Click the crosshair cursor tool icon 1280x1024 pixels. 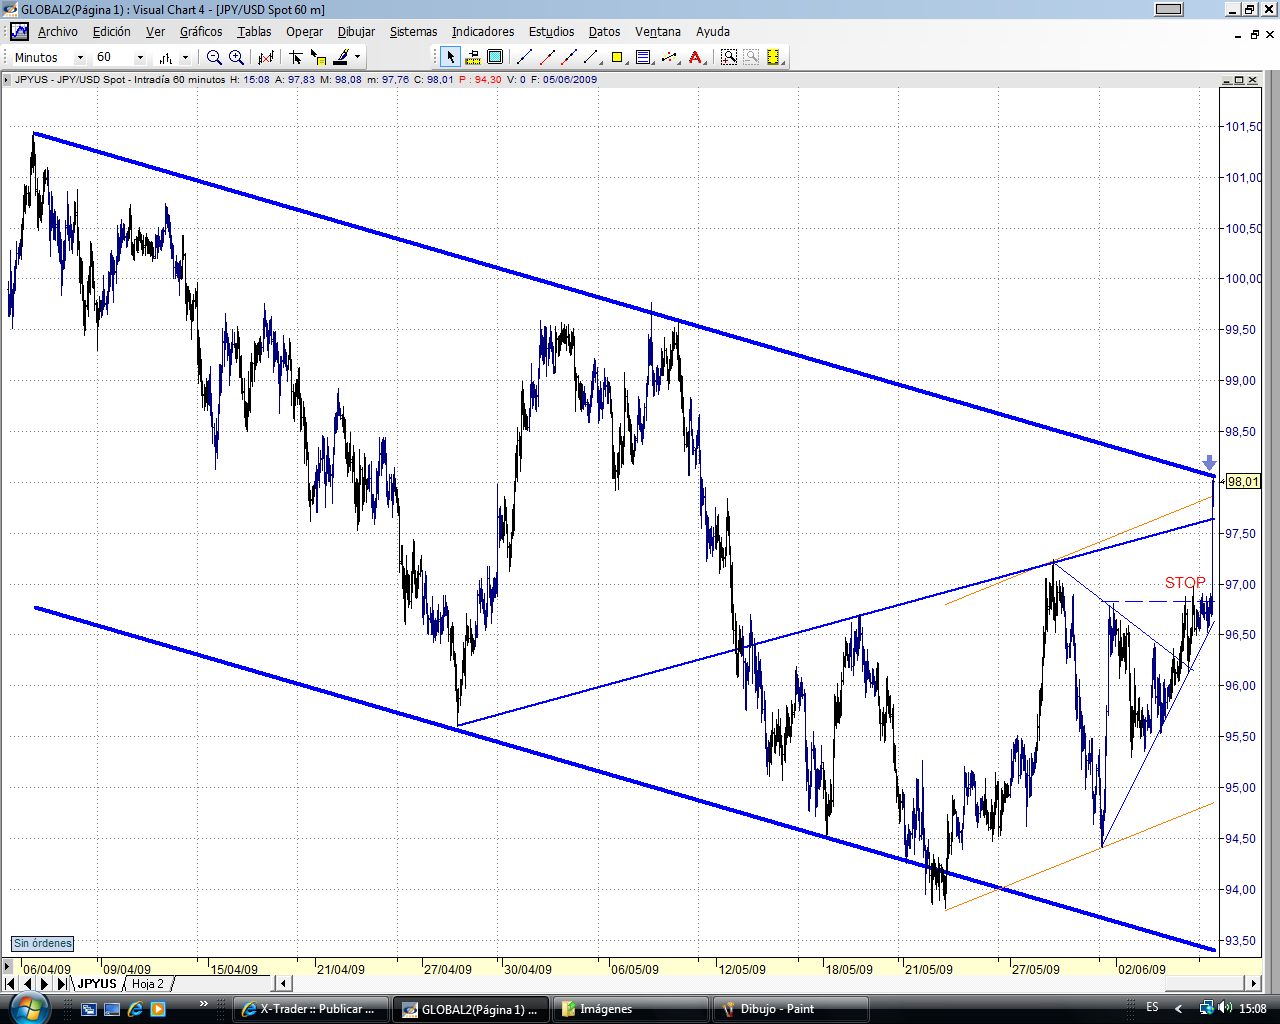[296, 58]
